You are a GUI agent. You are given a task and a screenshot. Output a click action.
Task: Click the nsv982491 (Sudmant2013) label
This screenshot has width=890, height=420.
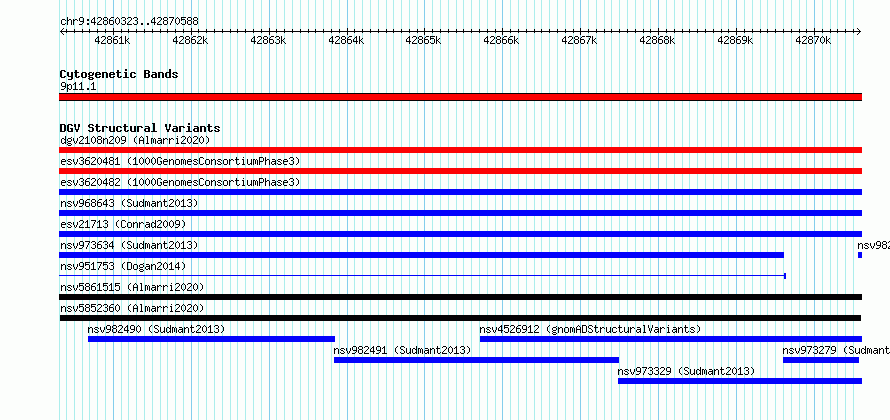point(402,350)
